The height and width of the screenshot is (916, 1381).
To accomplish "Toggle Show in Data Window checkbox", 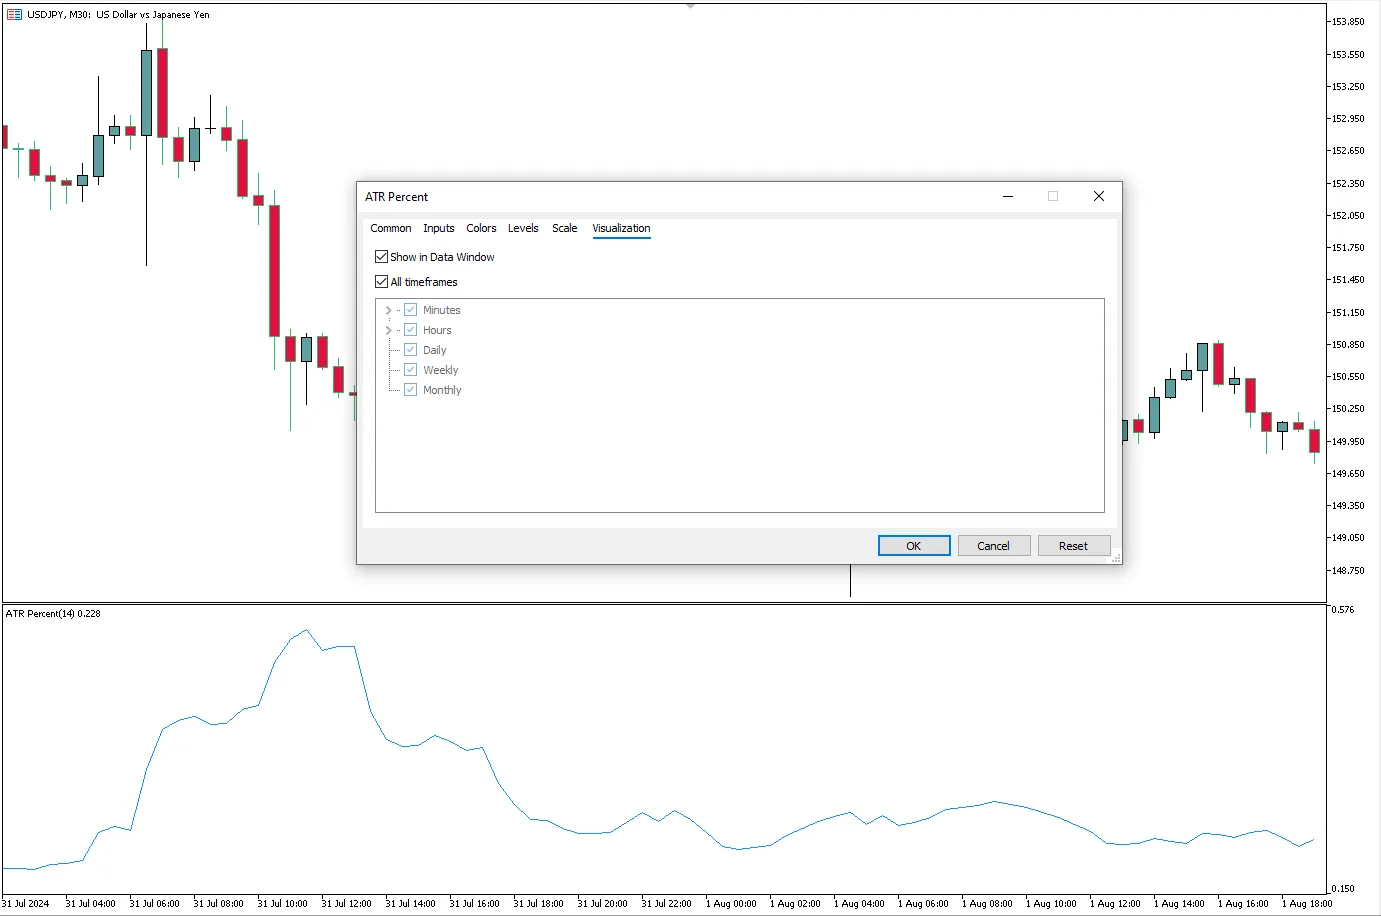I will (381, 257).
